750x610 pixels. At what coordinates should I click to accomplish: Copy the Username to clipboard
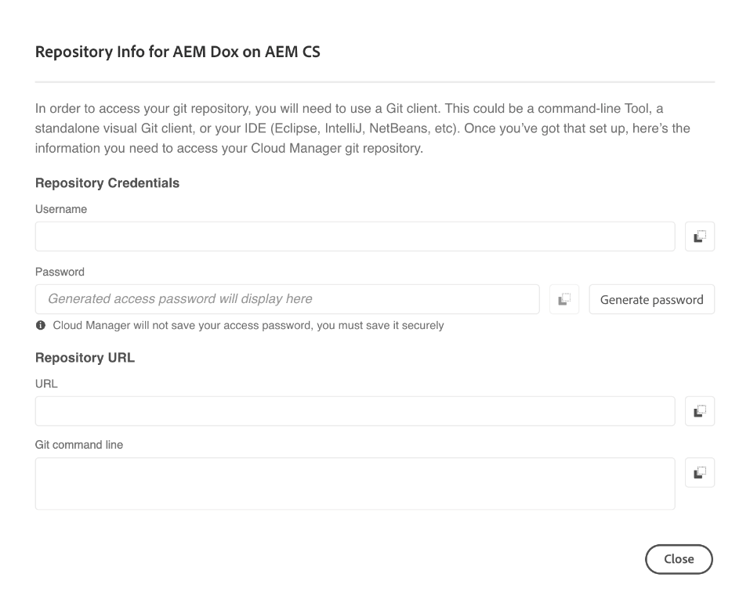(700, 237)
